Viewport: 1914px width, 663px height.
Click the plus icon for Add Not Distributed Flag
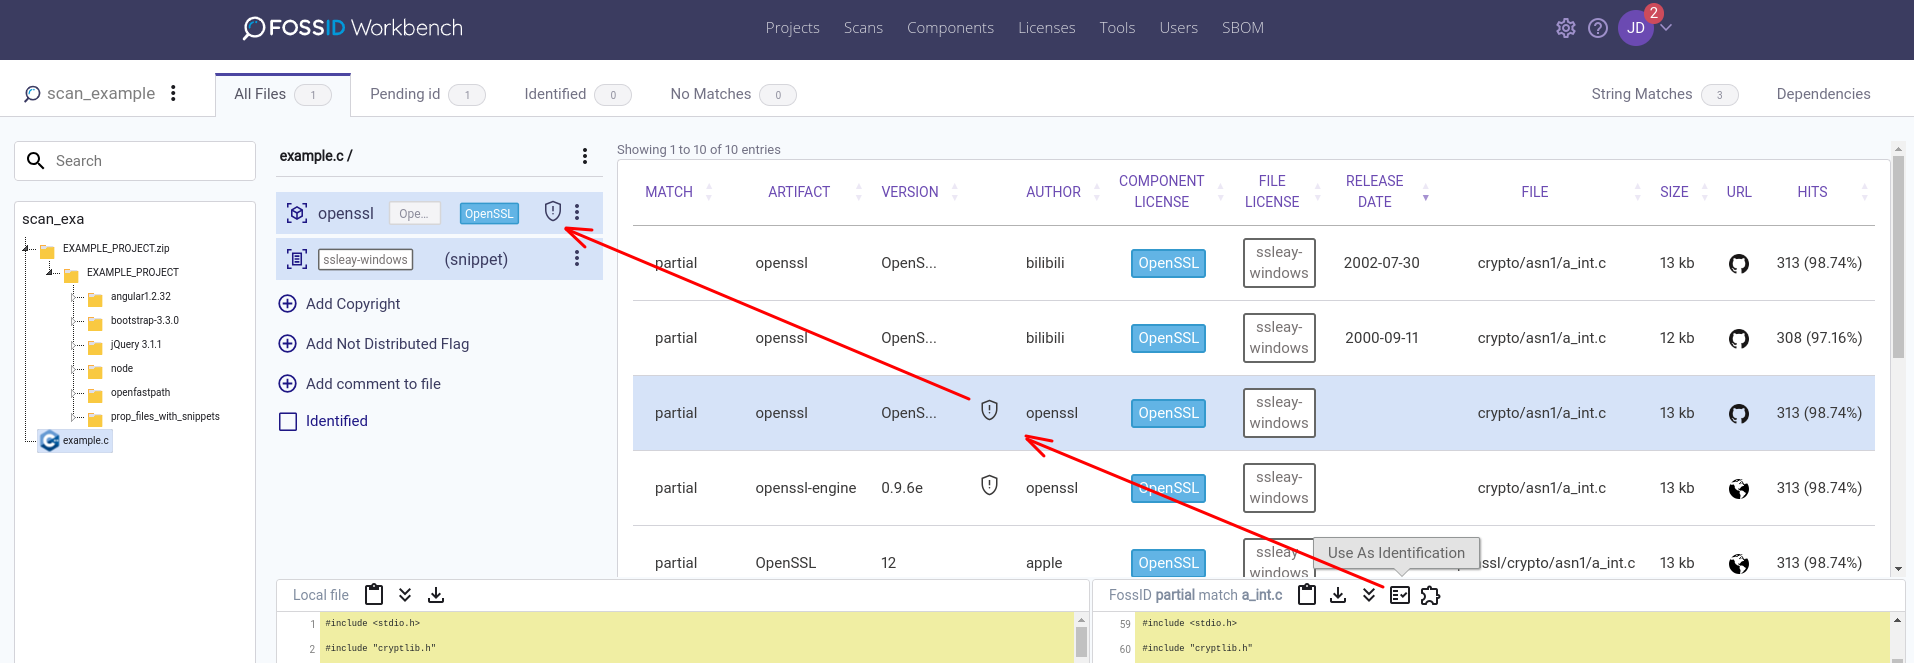coord(287,343)
